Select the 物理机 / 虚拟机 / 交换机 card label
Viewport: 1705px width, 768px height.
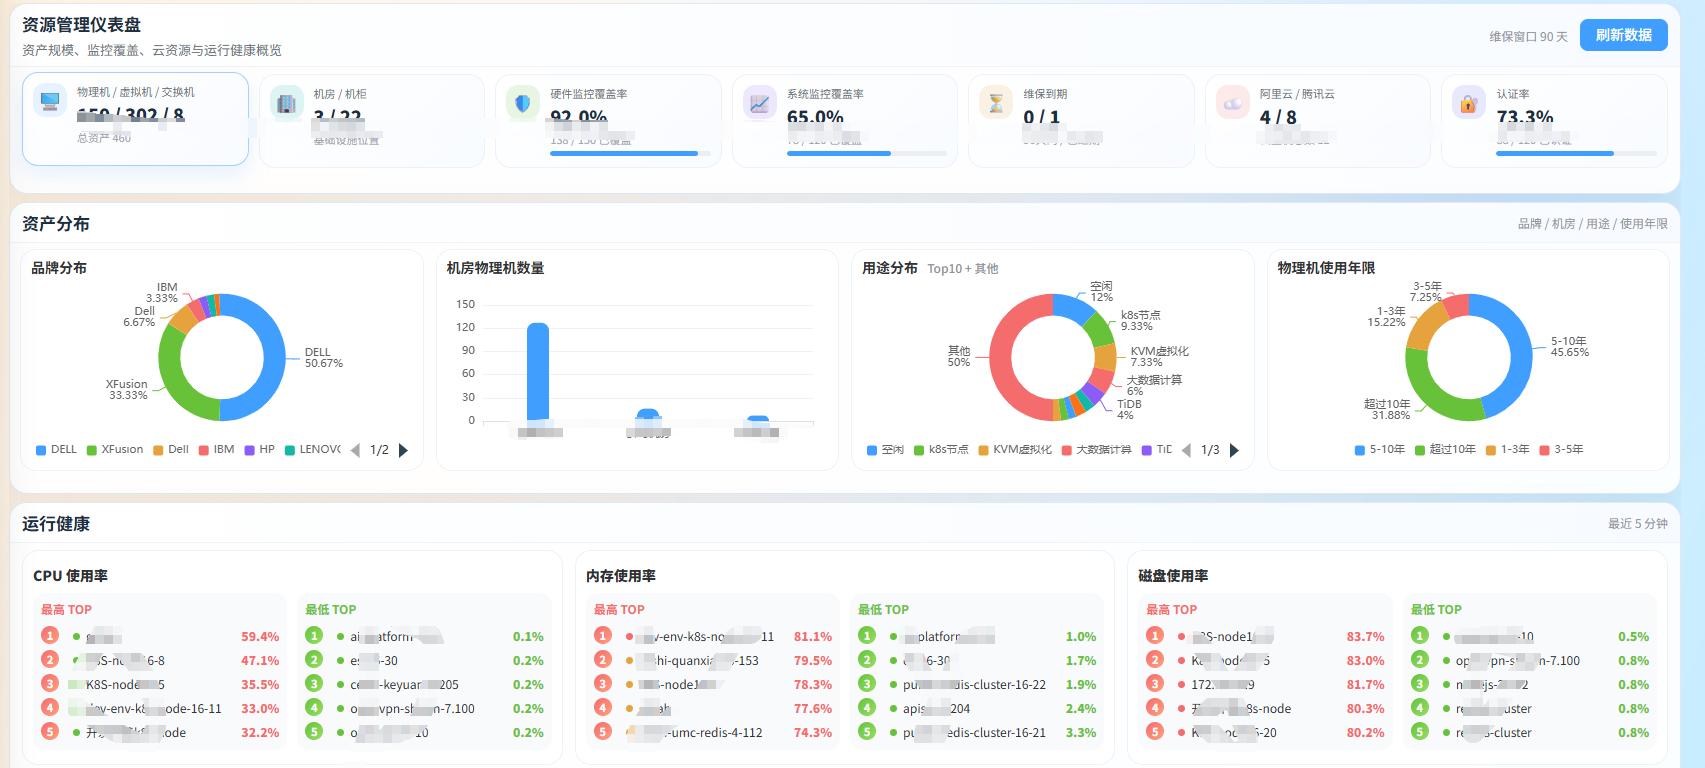pyautogui.click(x=136, y=92)
